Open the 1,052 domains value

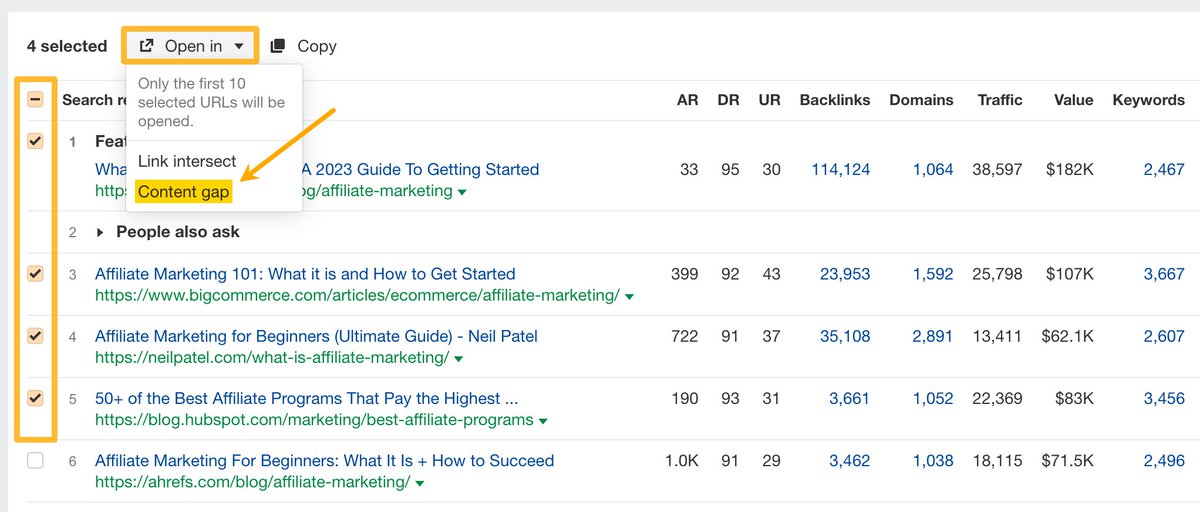click(x=933, y=398)
